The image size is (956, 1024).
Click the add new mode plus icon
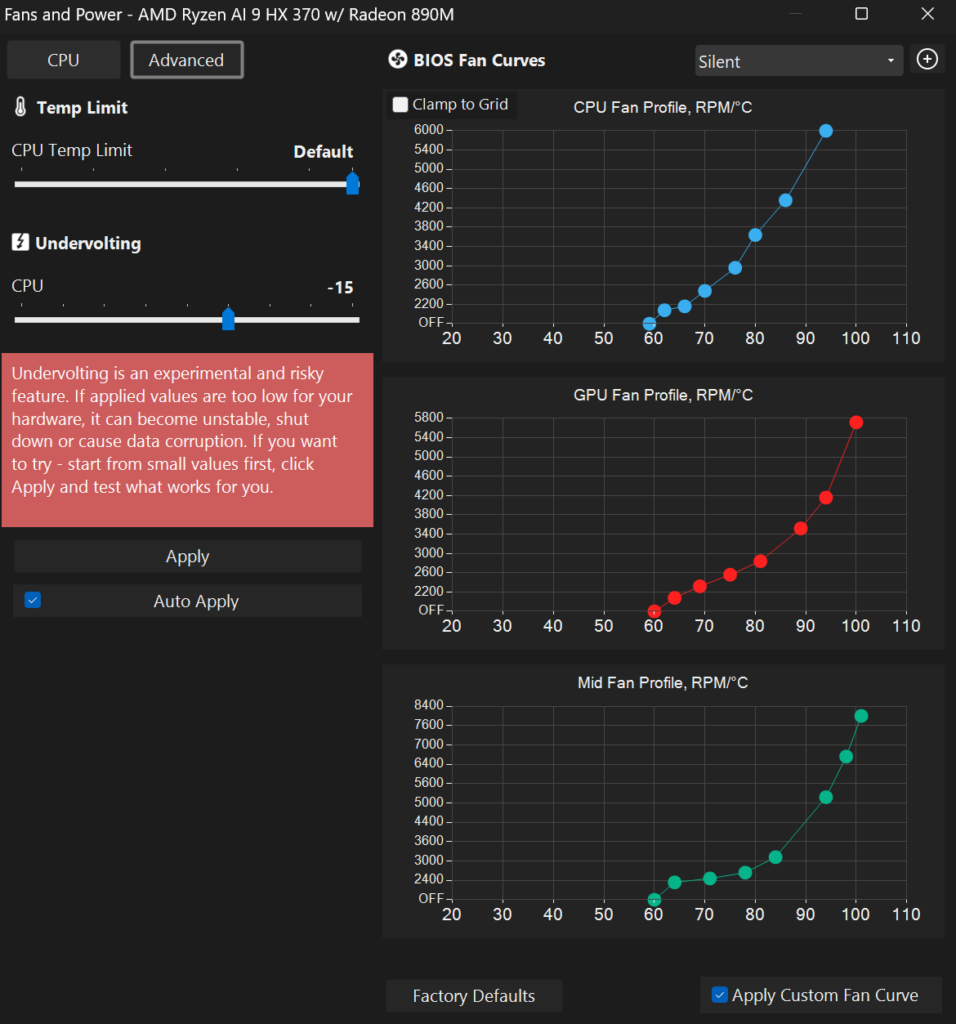tap(927, 59)
